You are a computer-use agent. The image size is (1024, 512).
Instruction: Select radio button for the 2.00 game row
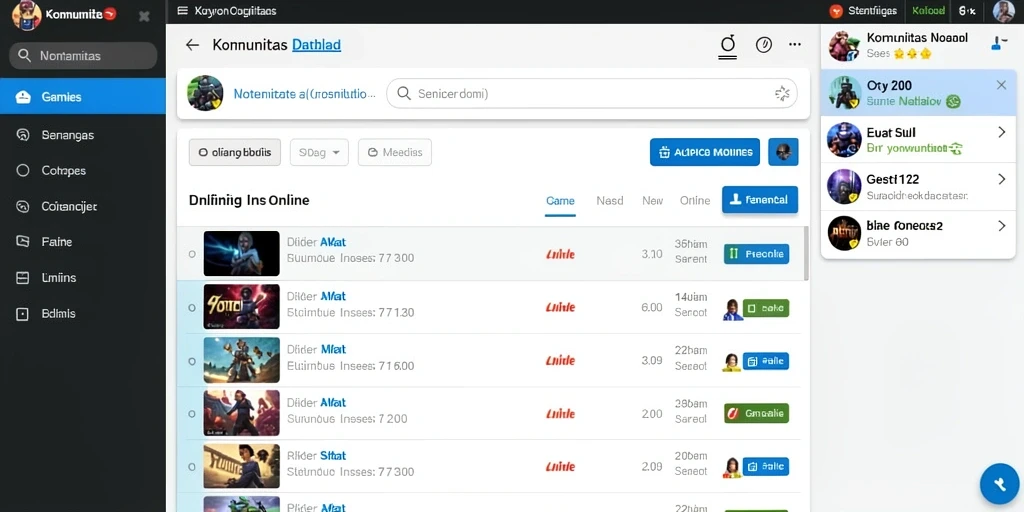click(x=192, y=413)
